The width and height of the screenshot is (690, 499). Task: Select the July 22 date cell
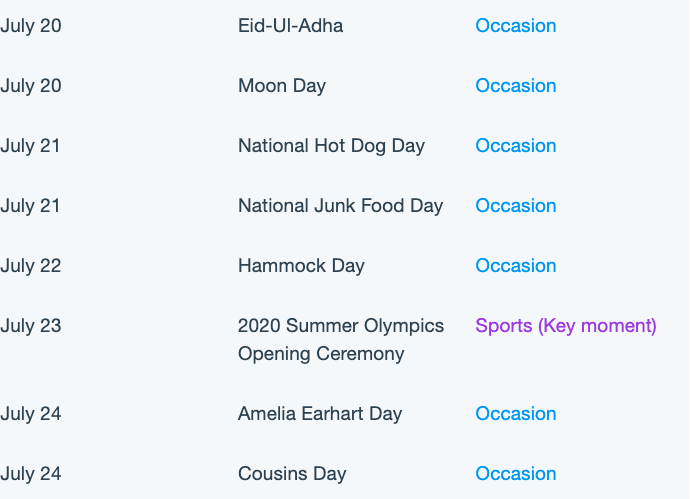(30, 266)
